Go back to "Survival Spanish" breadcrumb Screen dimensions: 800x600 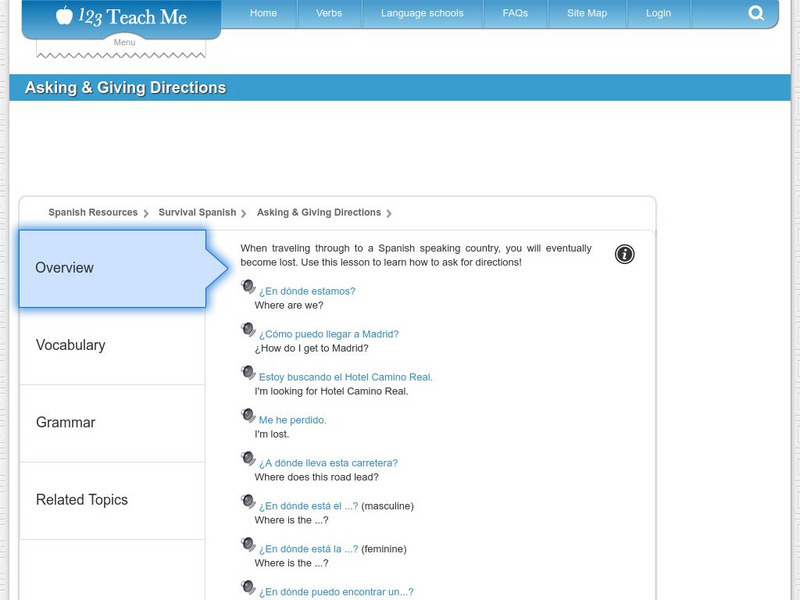[196, 212]
